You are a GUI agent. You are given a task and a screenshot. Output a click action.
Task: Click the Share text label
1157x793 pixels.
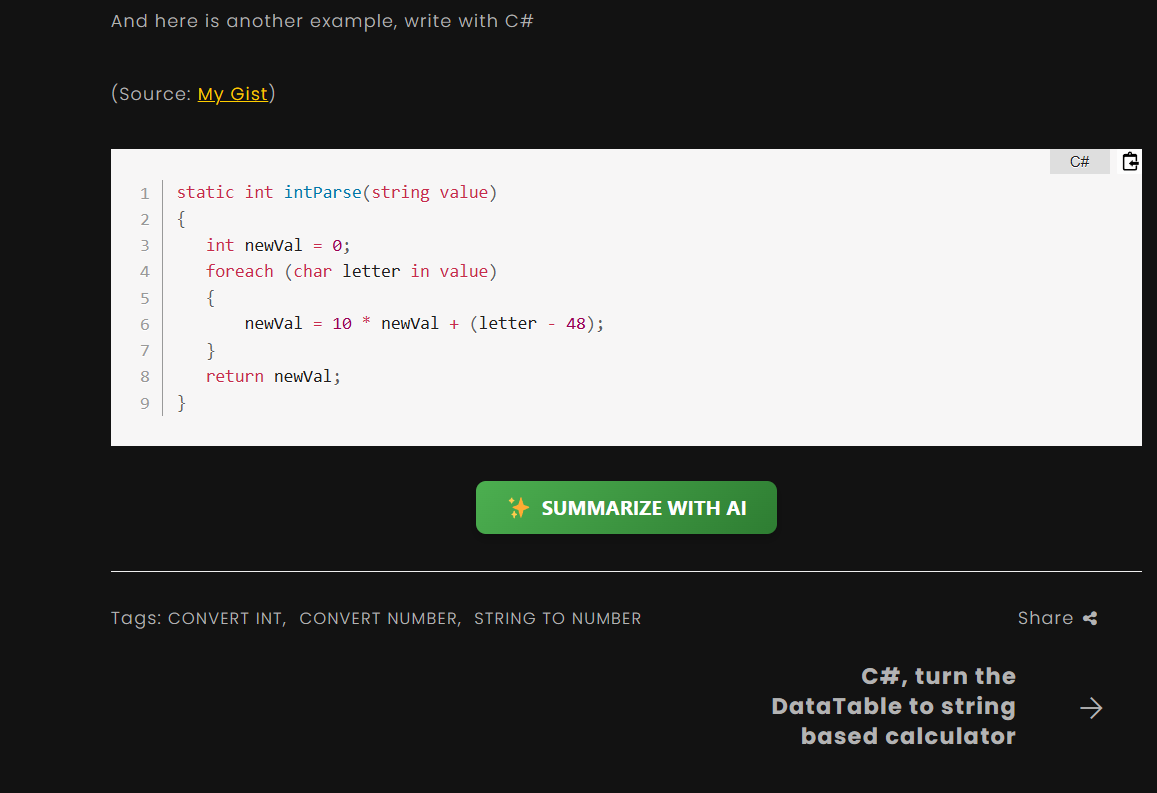pyautogui.click(x=1044, y=618)
